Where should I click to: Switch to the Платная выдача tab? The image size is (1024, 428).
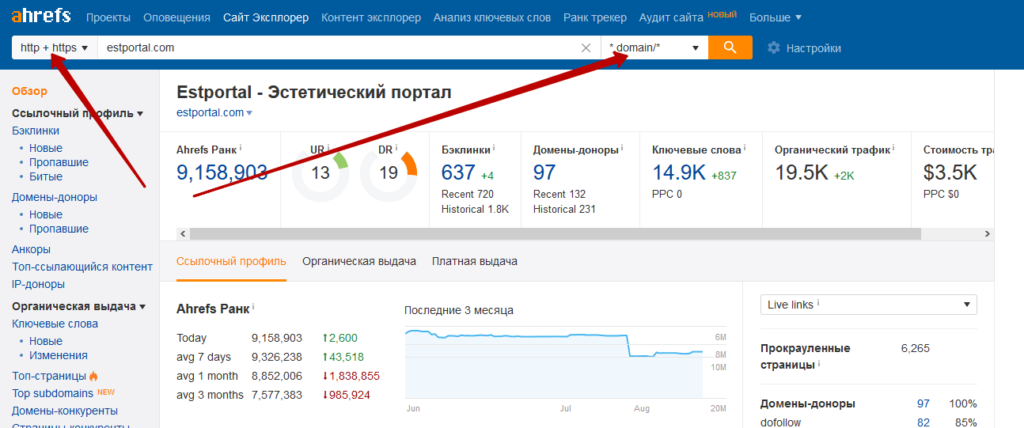pos(474,261)
